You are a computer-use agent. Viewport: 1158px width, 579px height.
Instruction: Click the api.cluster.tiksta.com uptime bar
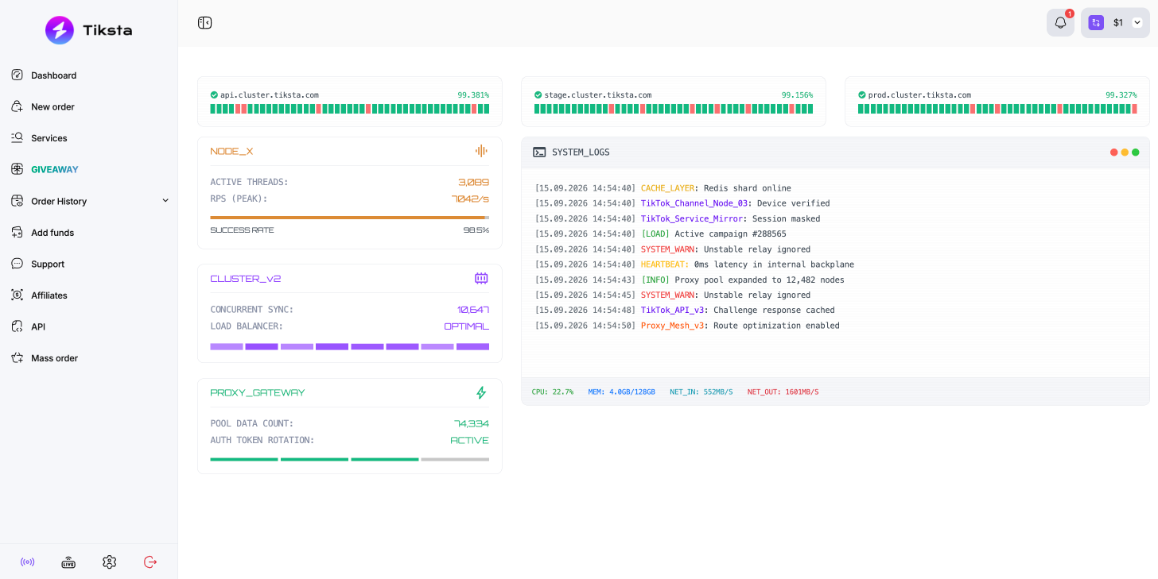pos(349,109)
